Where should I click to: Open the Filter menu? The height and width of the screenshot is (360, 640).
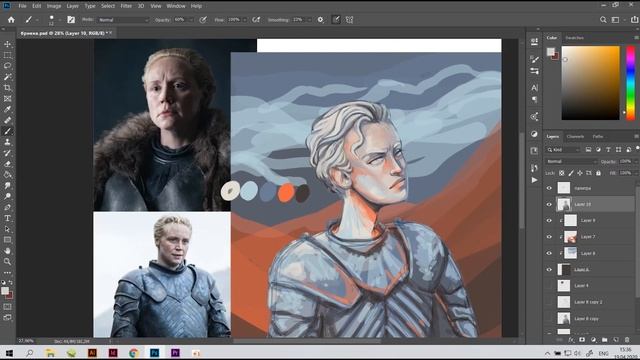tap(126, 6)
